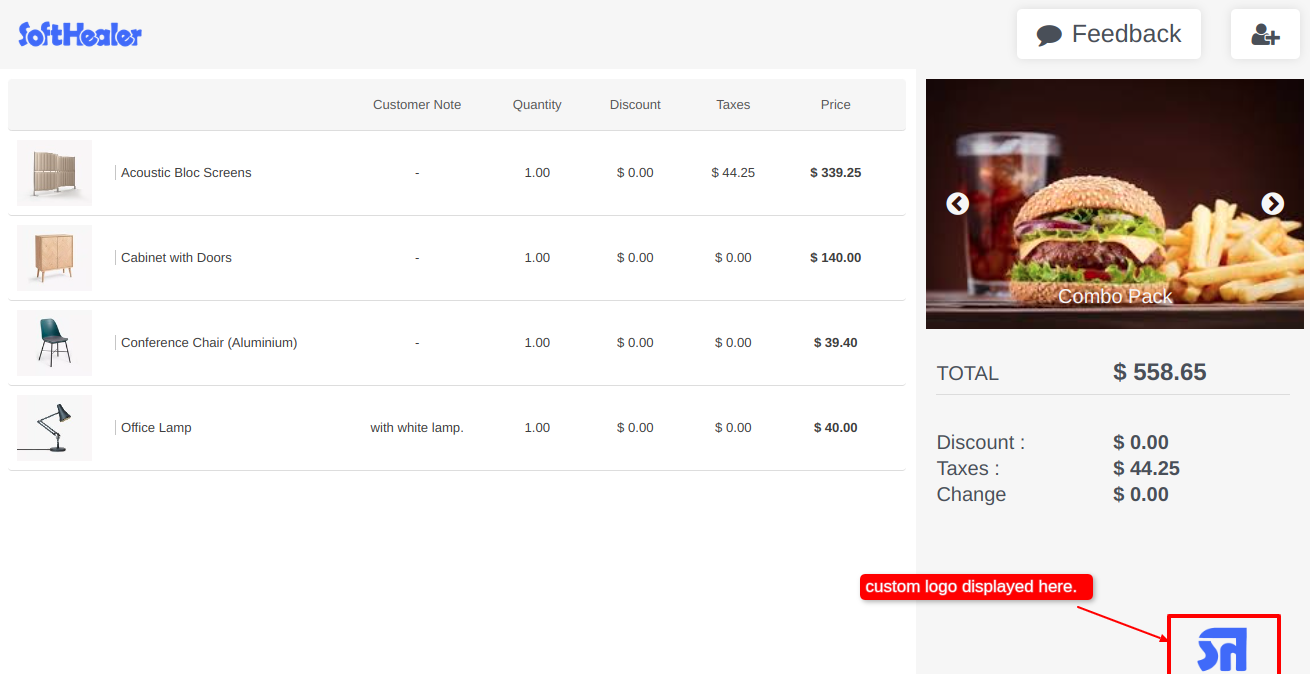The width and height of the screenshot is (1310, 674).
Task: Click the Office Lamp product image
Action: click(x=54, y=428)
